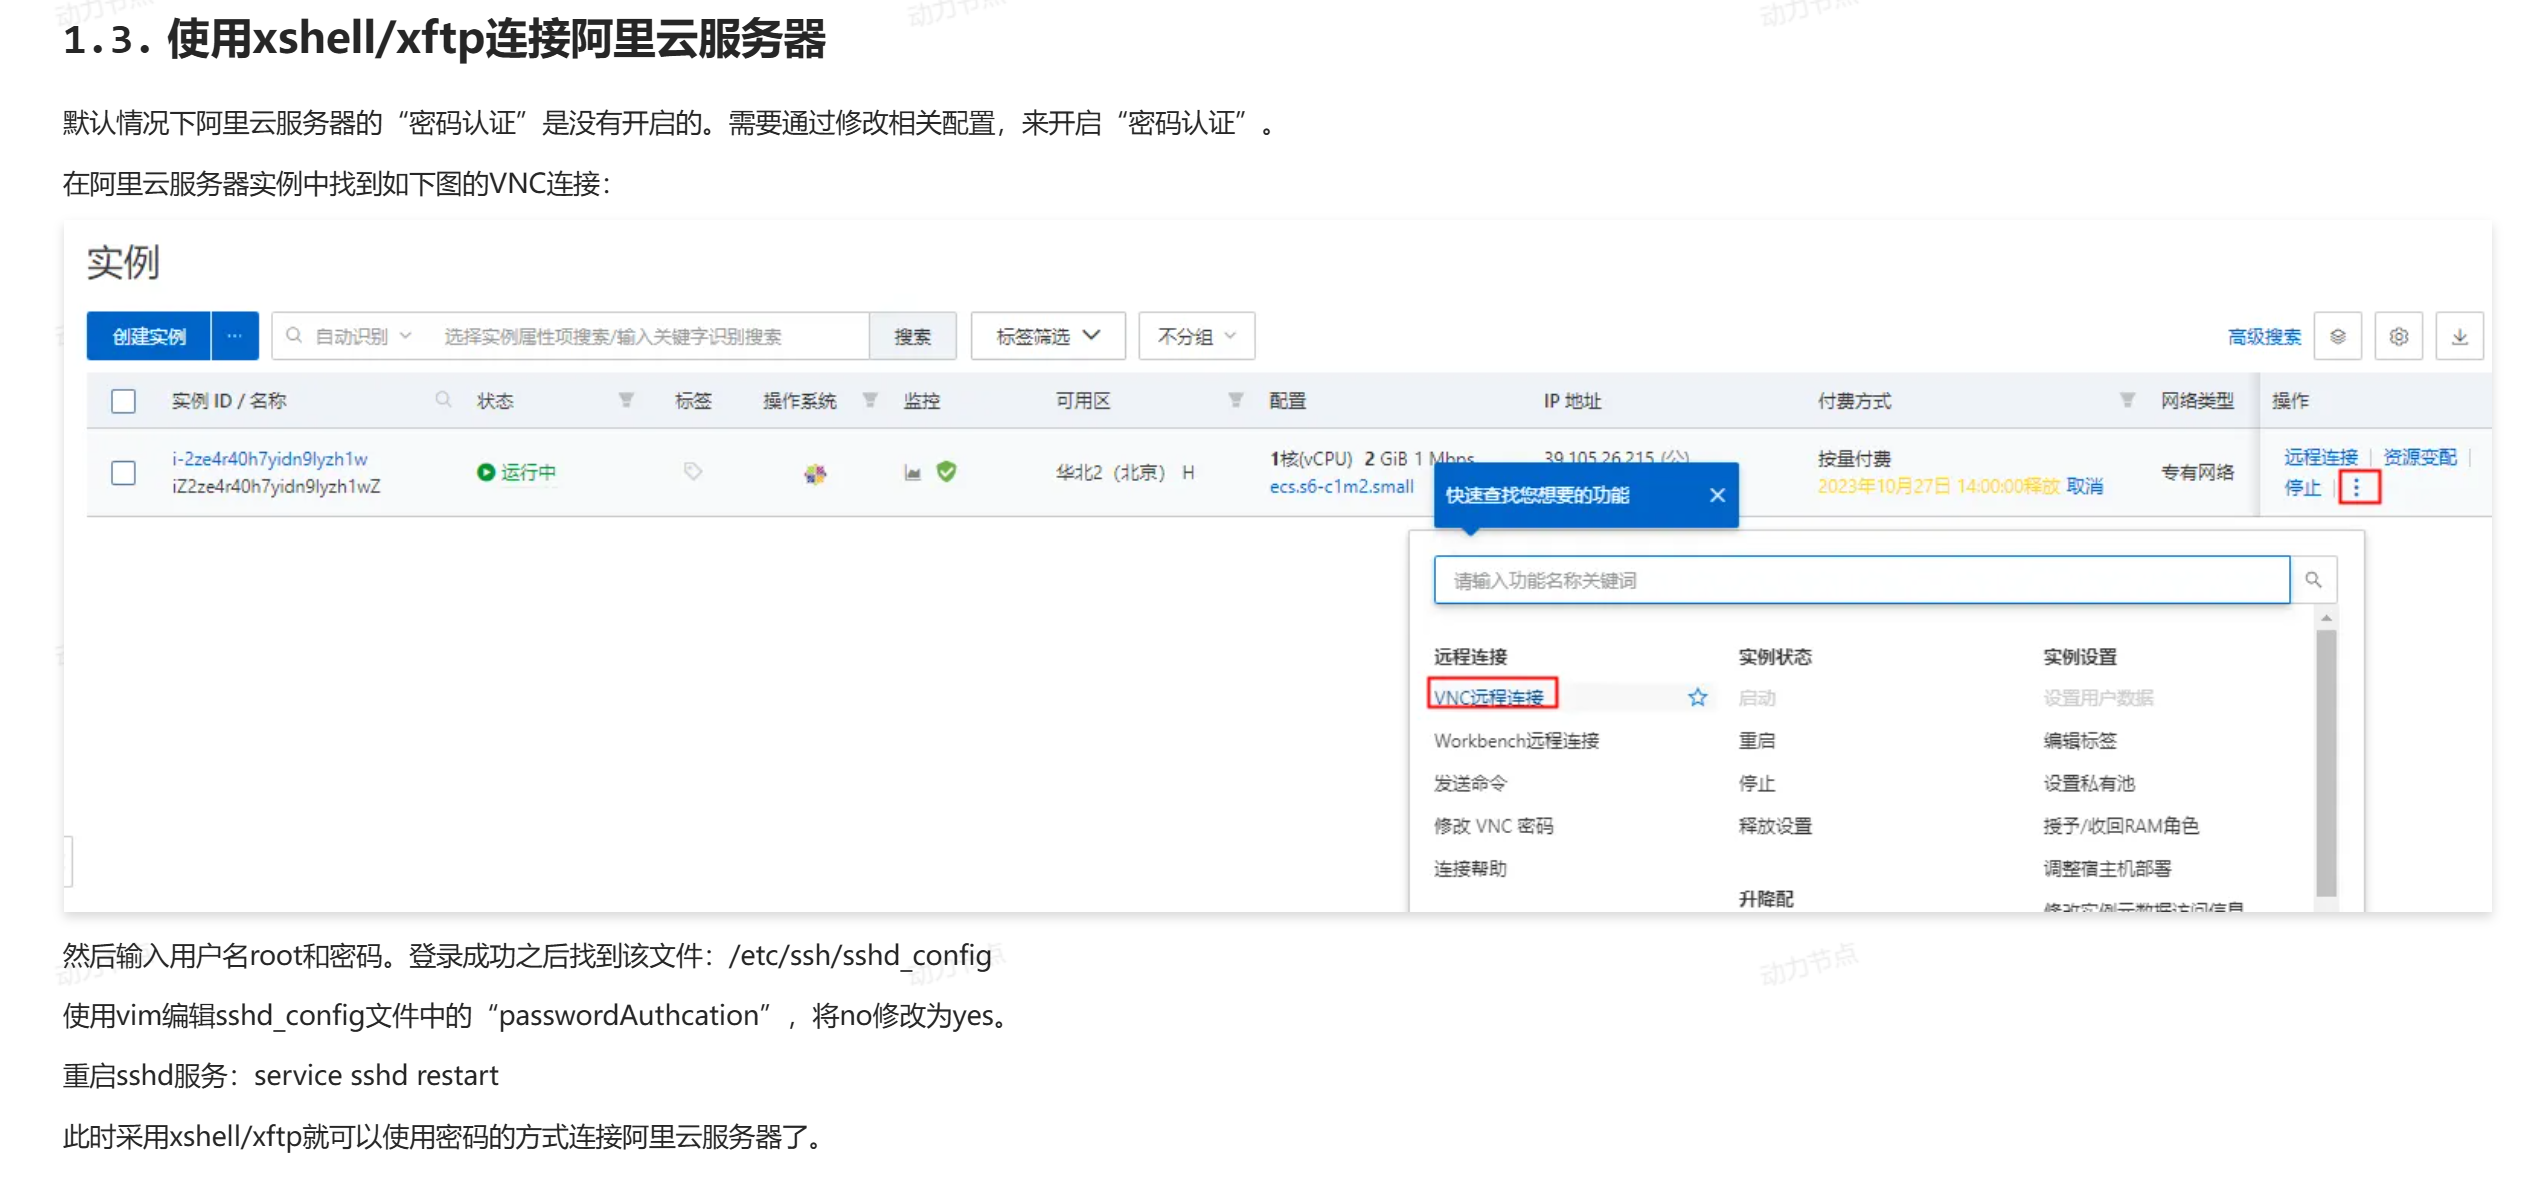
Task: Click the tag icon in the instance row
Action: [x=693, y=471]
